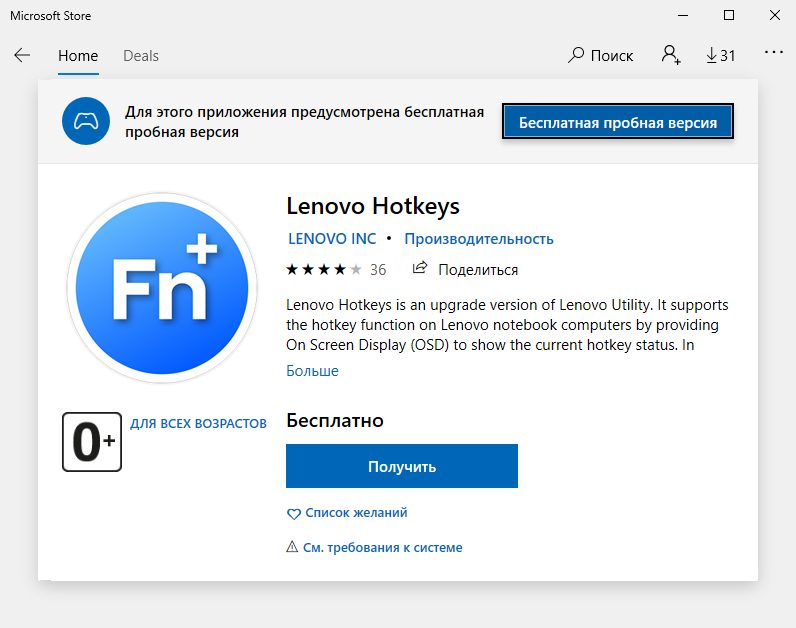Click the warning triangle system requirements icon
Image resolution: width=796 pixels, height=628 pixels.
[292, 547]
